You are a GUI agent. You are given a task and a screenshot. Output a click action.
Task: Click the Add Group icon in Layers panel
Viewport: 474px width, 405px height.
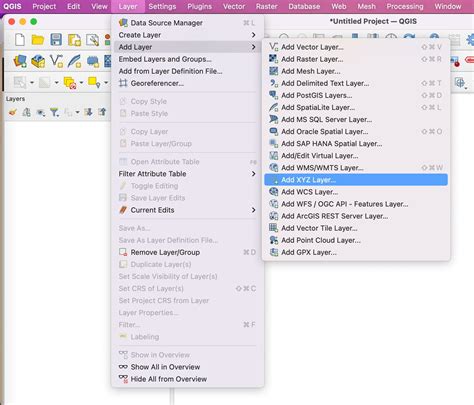(27, 112)
